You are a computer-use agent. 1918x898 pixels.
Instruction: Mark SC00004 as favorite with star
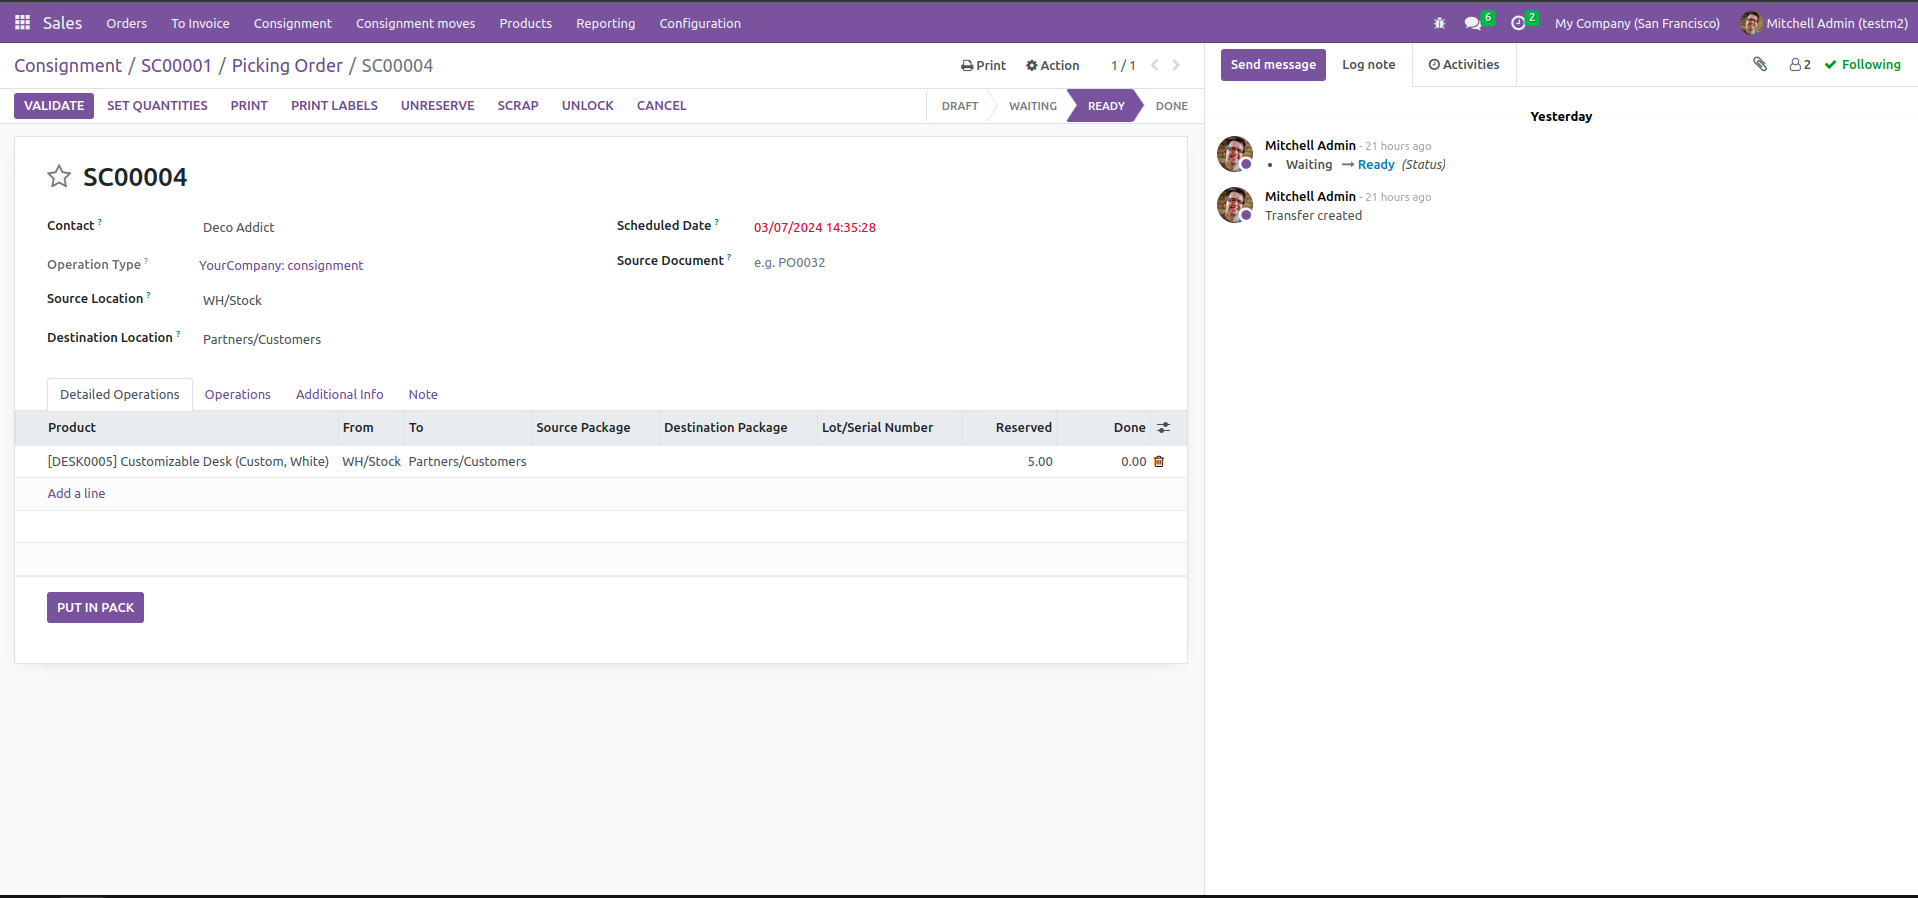click(59, 177)
